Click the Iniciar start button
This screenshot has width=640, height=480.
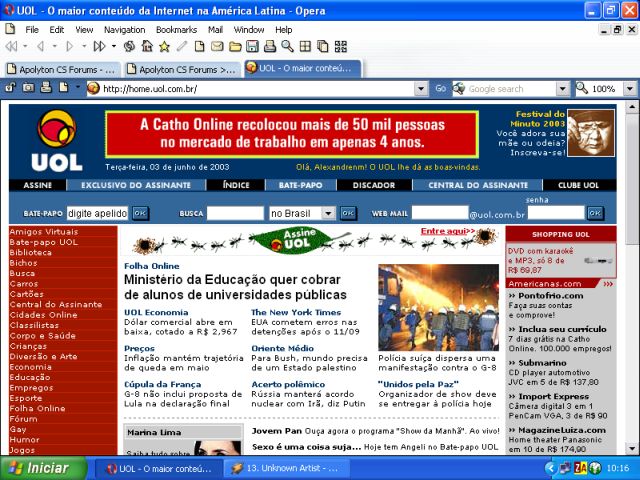40,468
